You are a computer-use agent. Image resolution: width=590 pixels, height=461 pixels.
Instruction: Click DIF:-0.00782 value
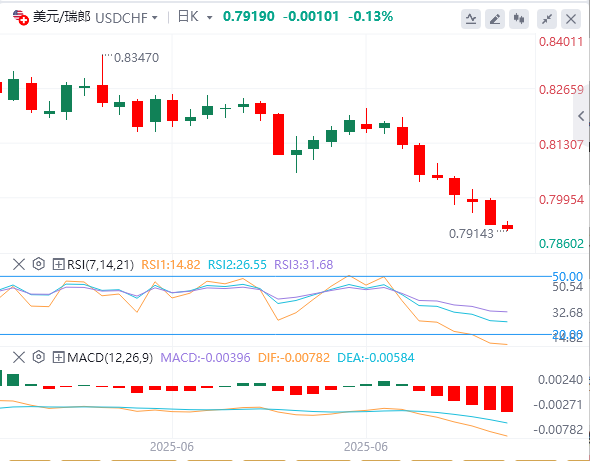coord(294,358)
